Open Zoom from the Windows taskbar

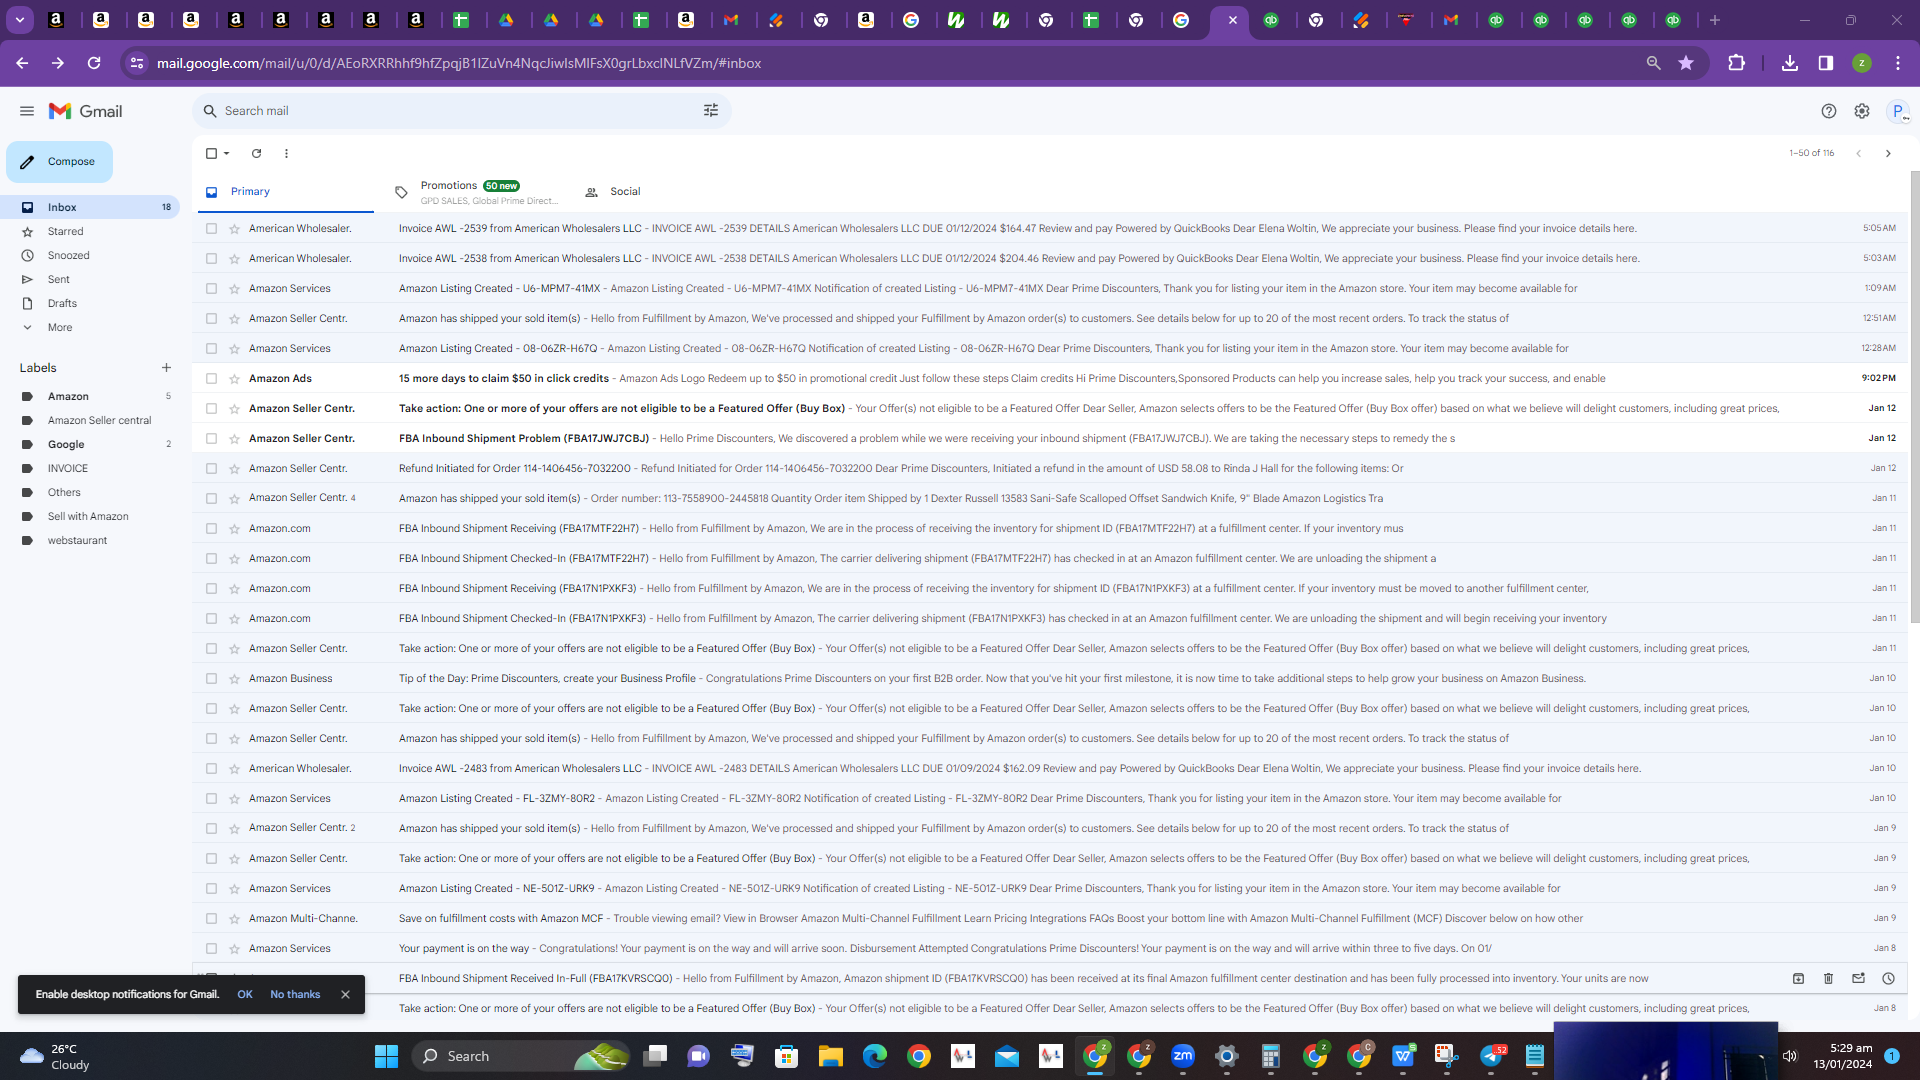coord(1183,1056)
